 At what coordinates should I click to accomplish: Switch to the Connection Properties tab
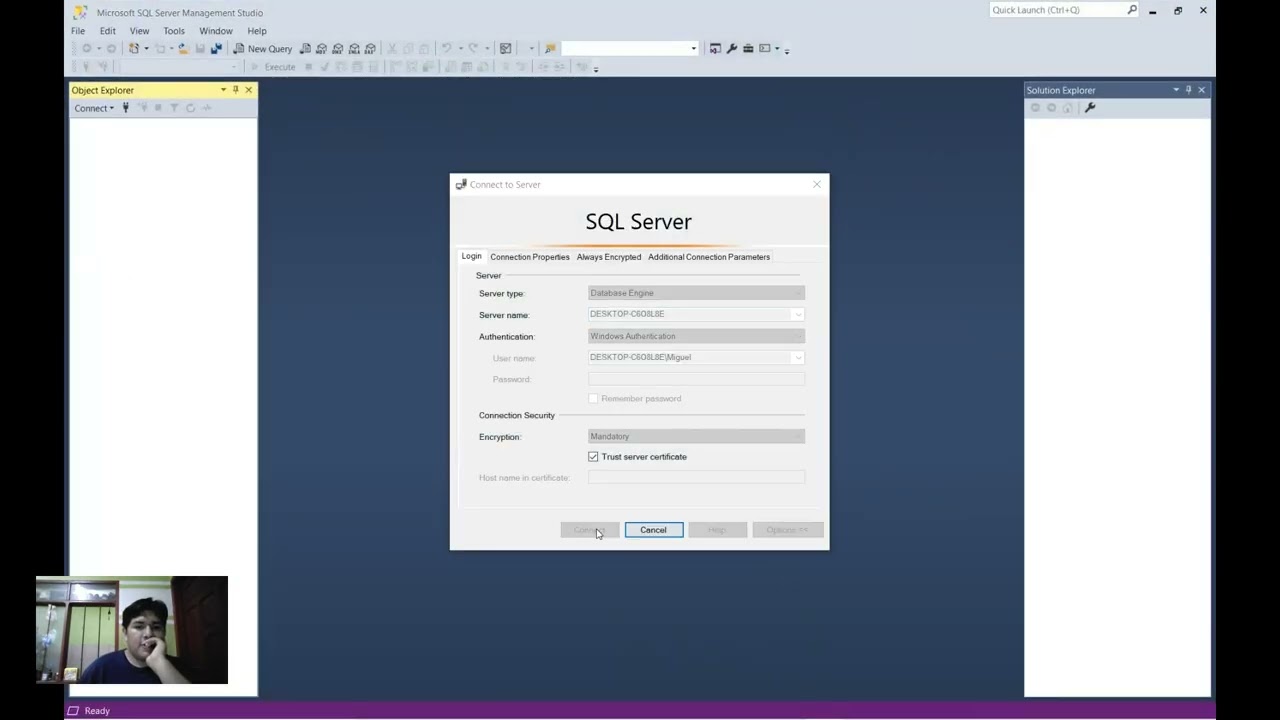click(x=530, y=257)
